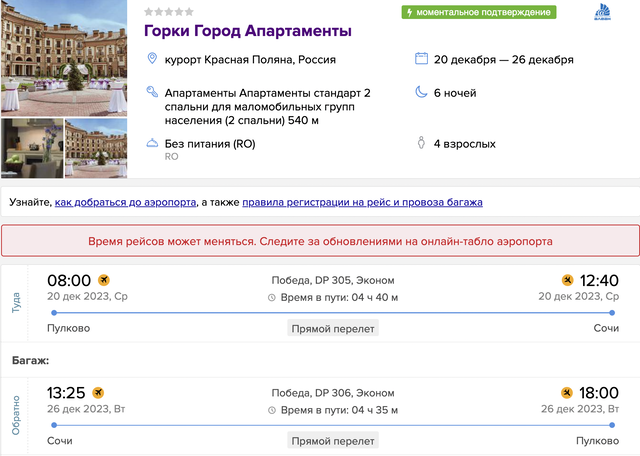
Task: Open the main hotel courtyard photo
Action: coord(64,58)
